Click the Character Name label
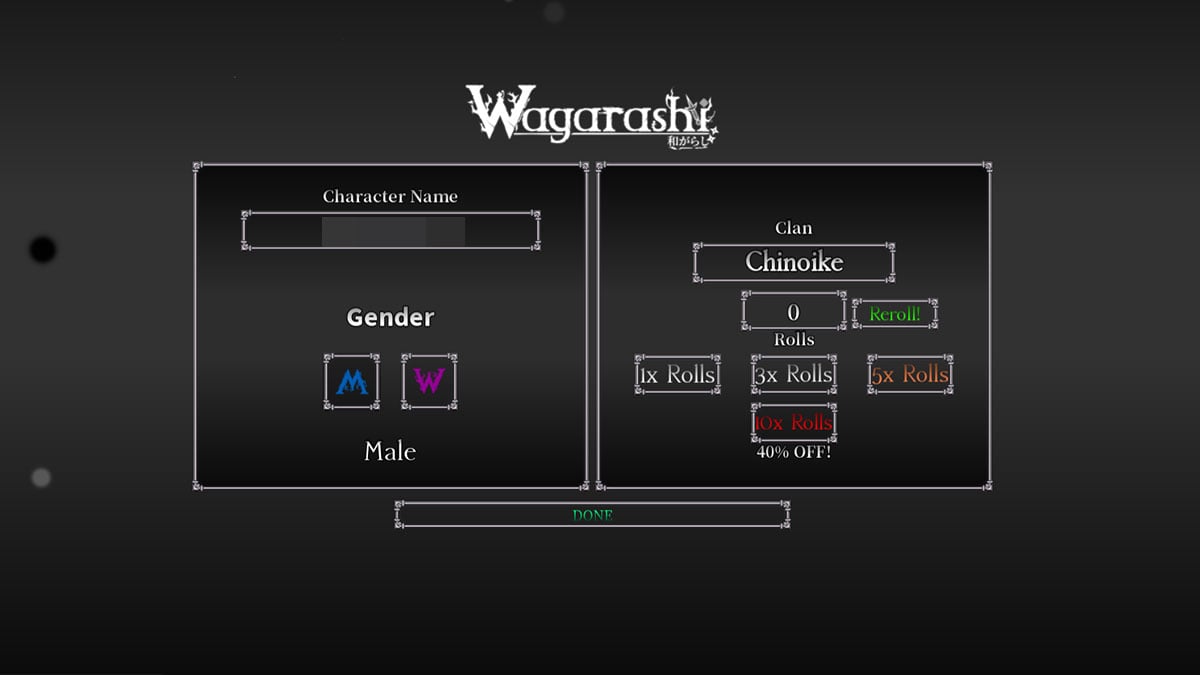1200x675 pixels. (390, 197)
